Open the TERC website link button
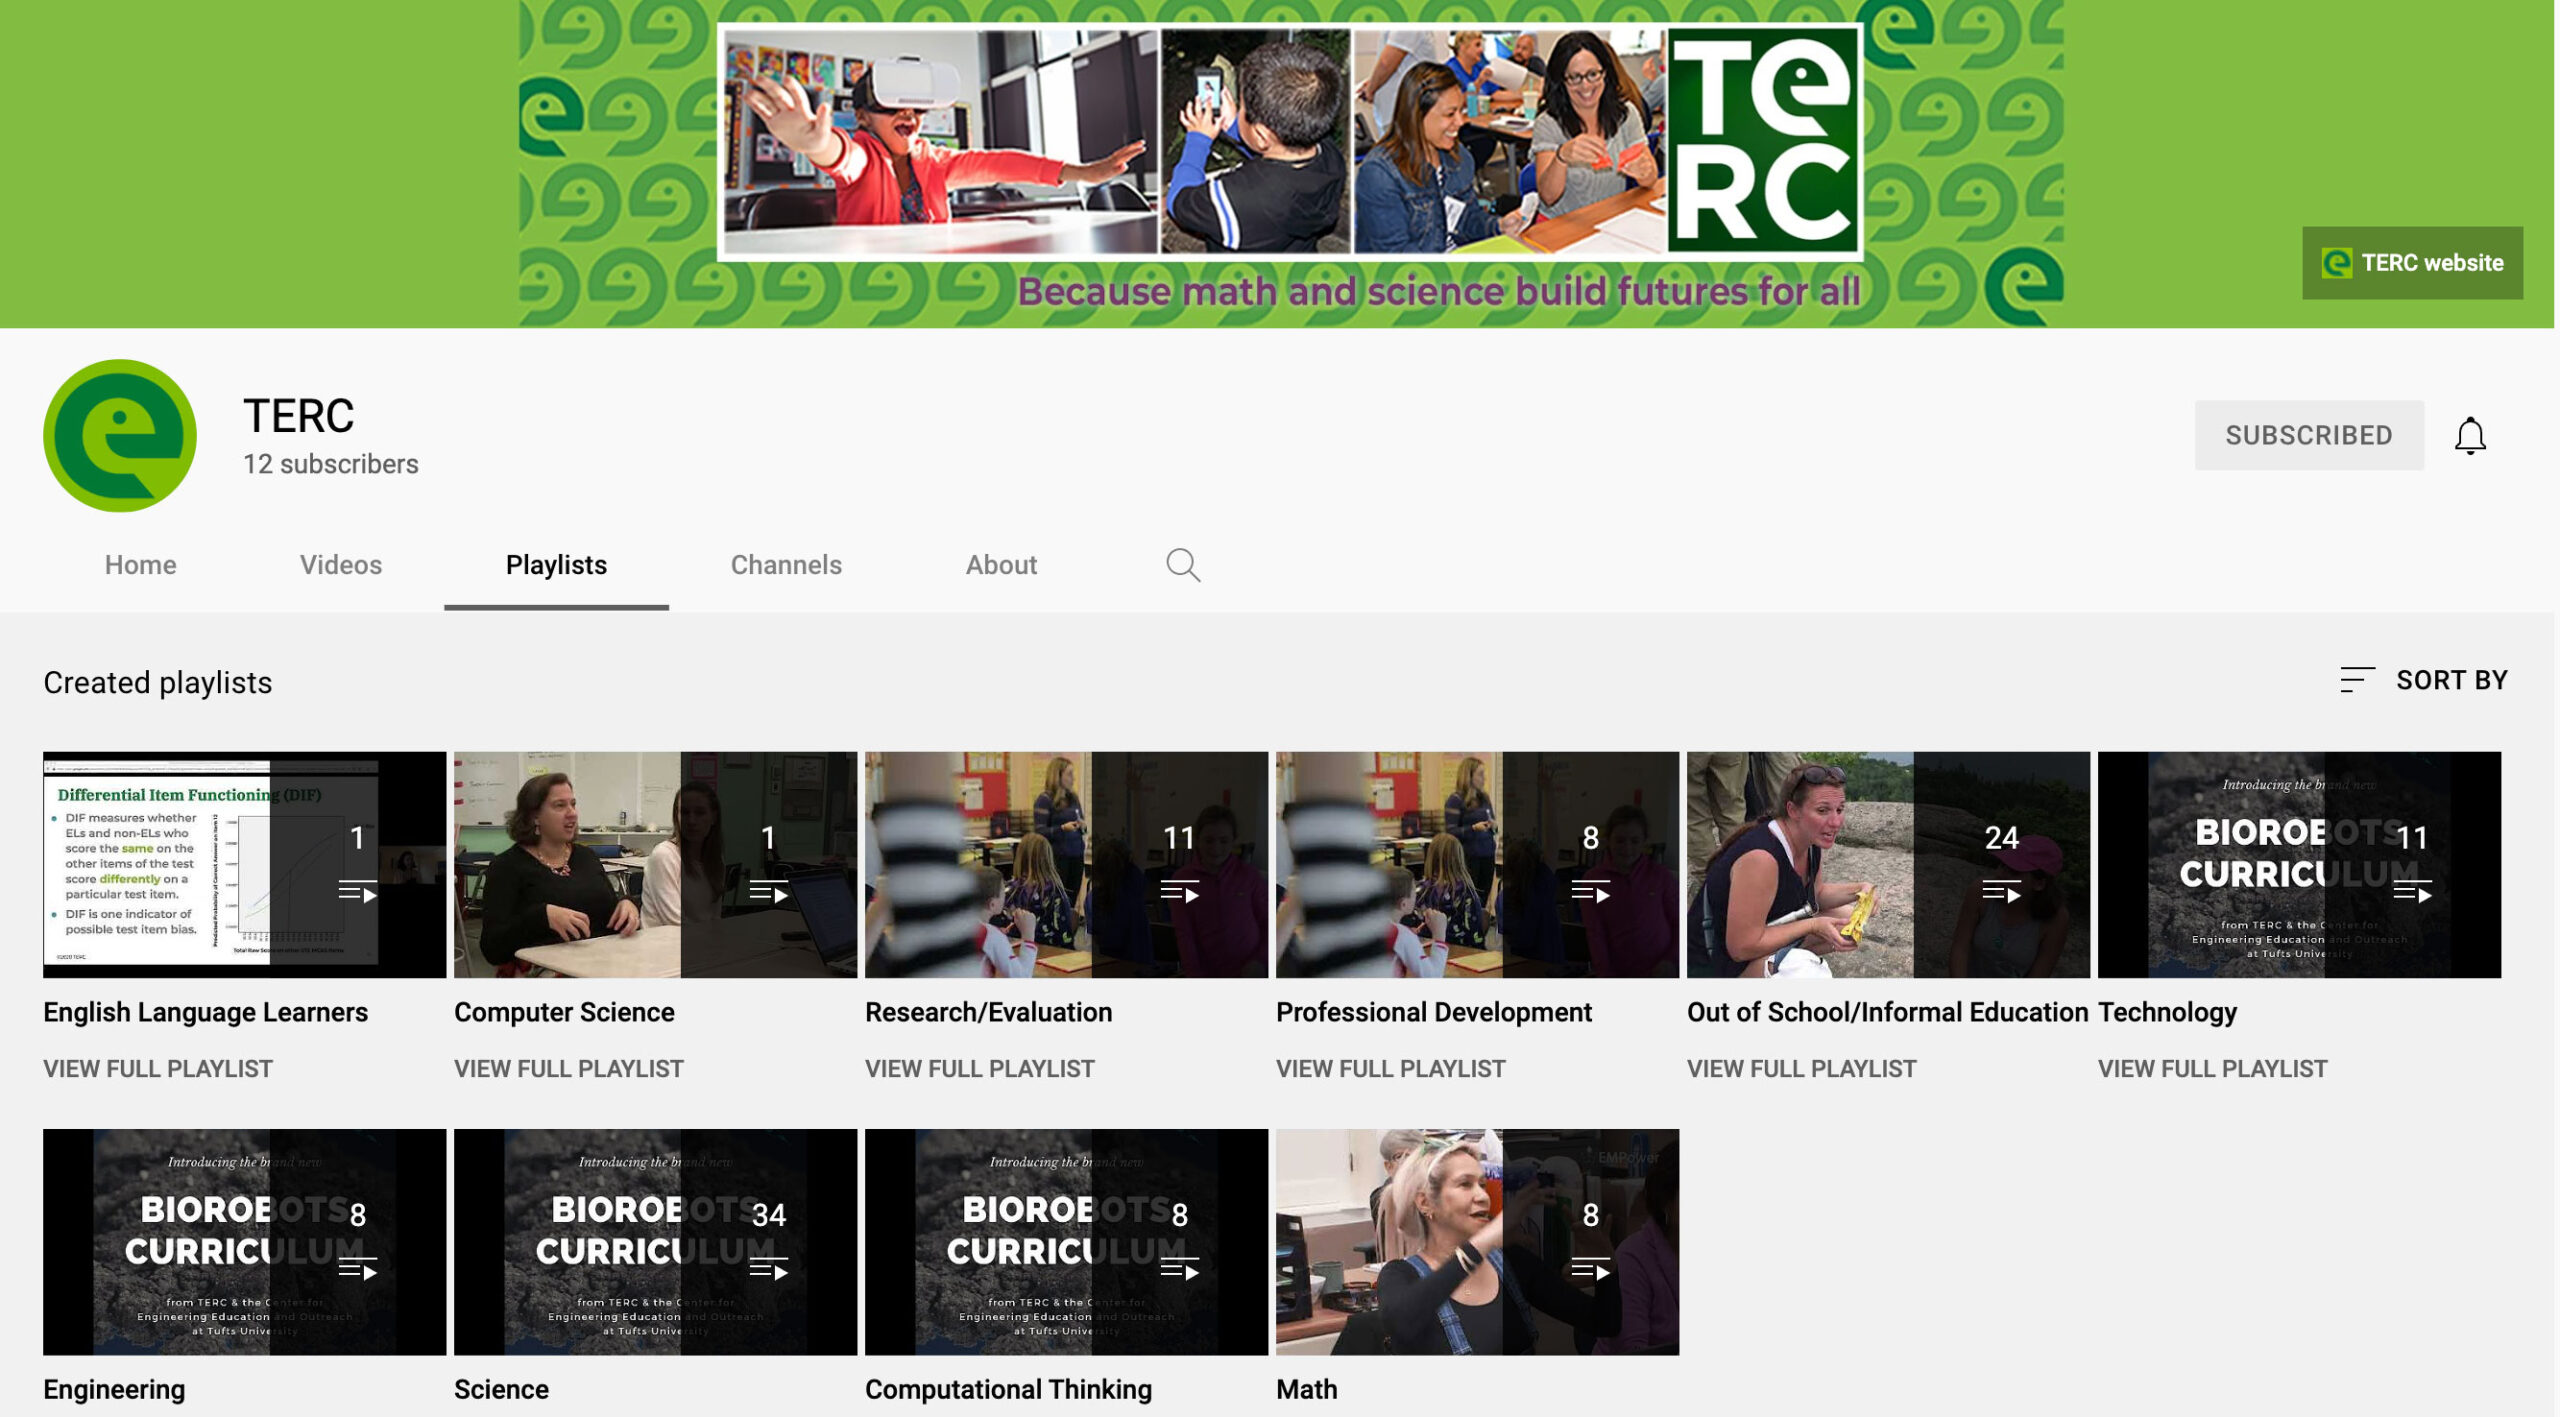This screenshot has width=2560, height=1417. [x=2411, y=263]
